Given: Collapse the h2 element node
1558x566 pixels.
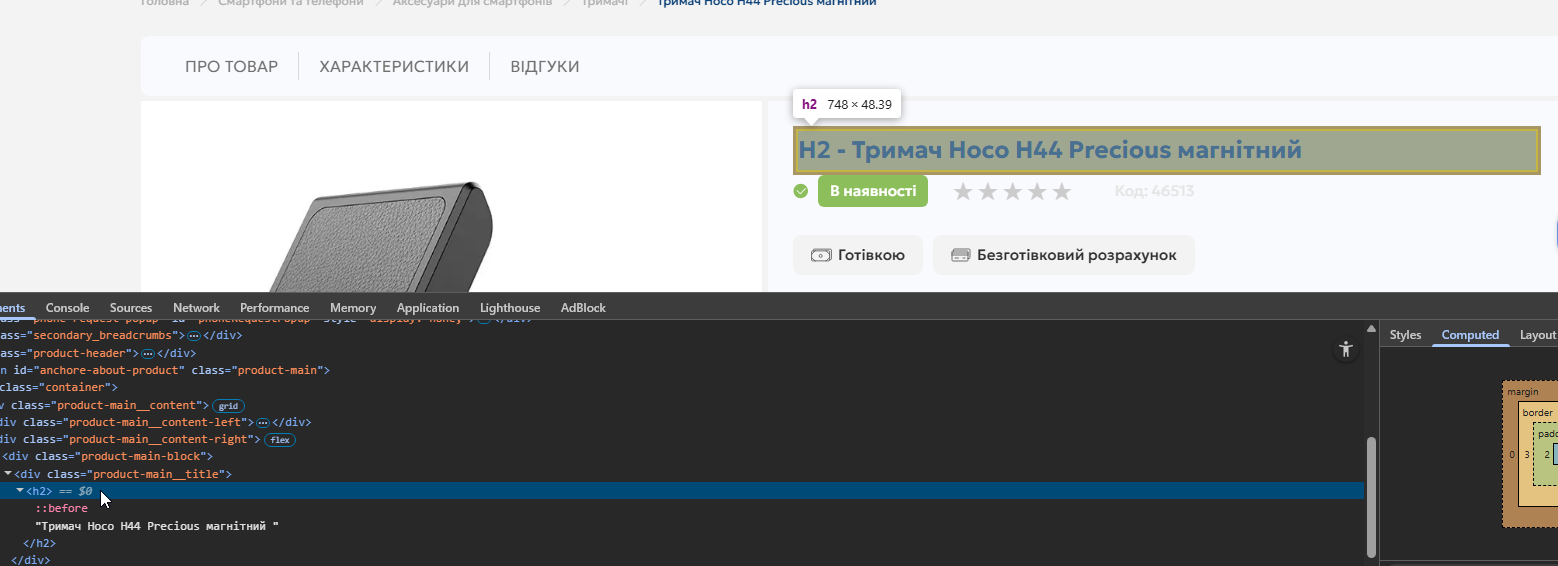Looking at the screenshot, I should pos(20,491).
